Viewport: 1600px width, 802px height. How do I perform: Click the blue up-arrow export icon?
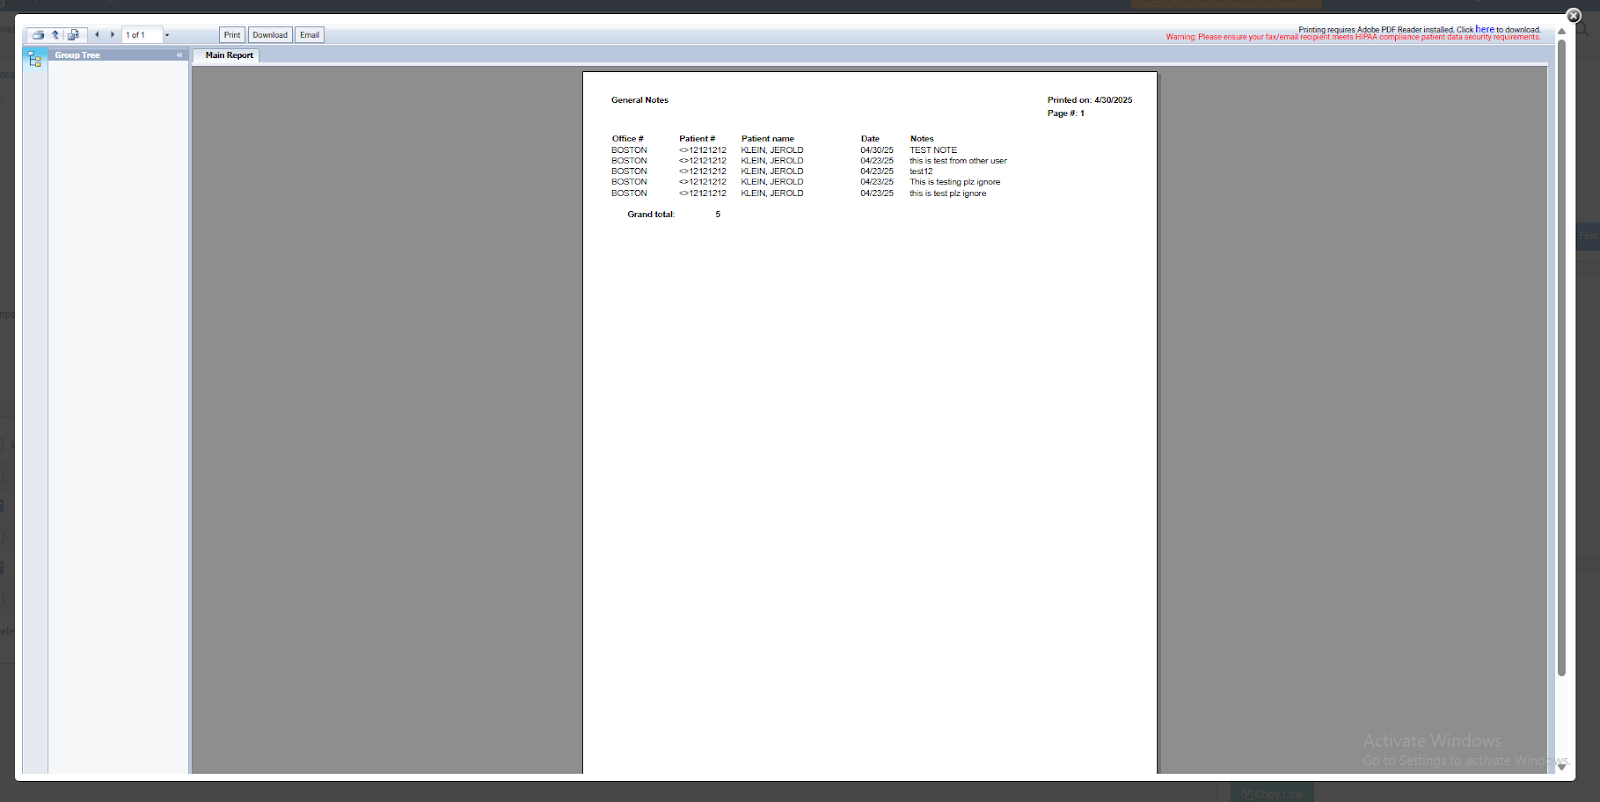pos(55,35)
